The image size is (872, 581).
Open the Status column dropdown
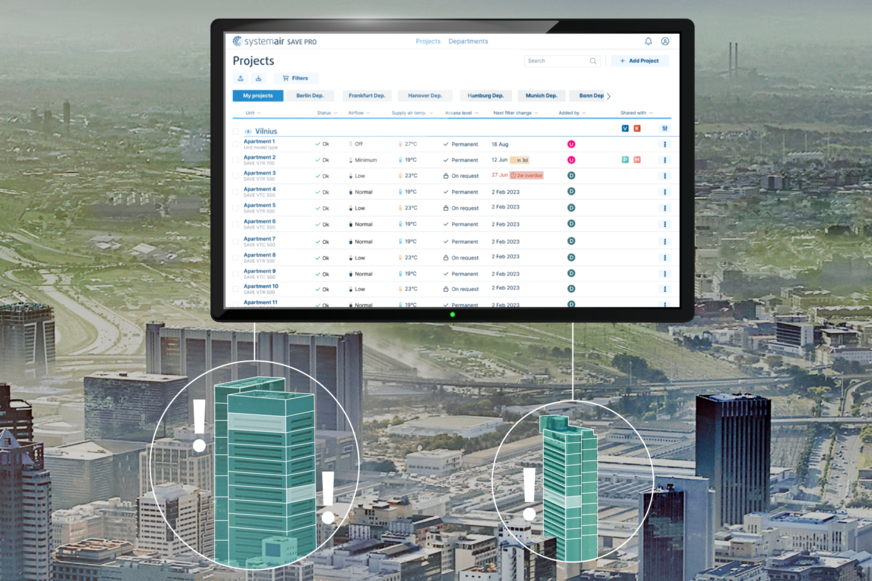coord(328,113)
